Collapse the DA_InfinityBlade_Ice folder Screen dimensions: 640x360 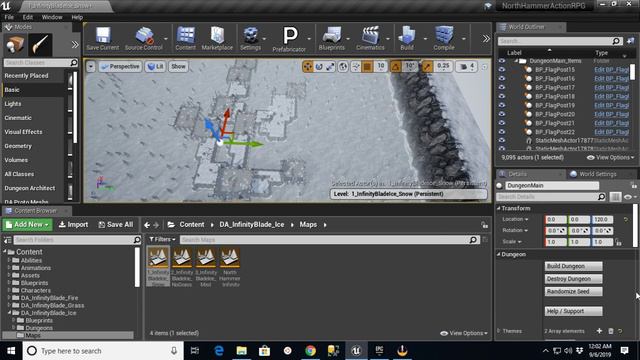[x=9, y=313]
